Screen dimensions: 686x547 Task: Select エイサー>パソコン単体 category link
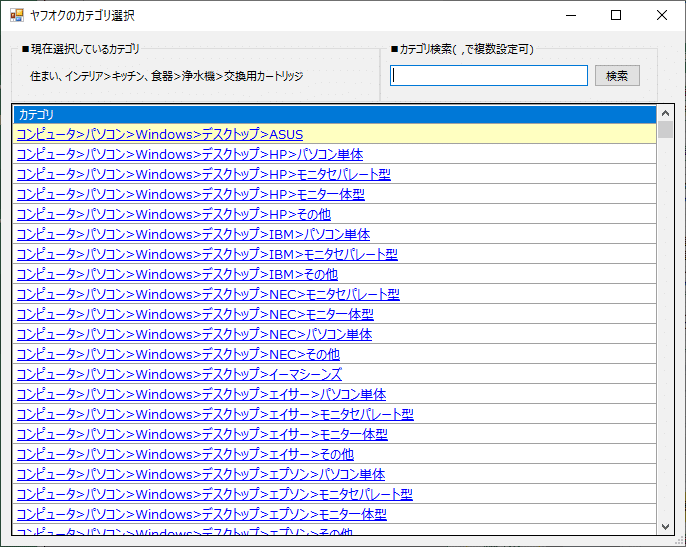pos(201,395)
